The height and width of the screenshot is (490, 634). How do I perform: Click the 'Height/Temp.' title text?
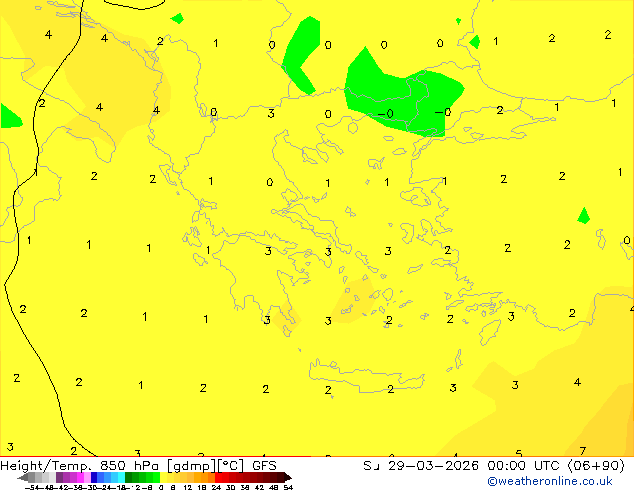[x=47, y=466]
